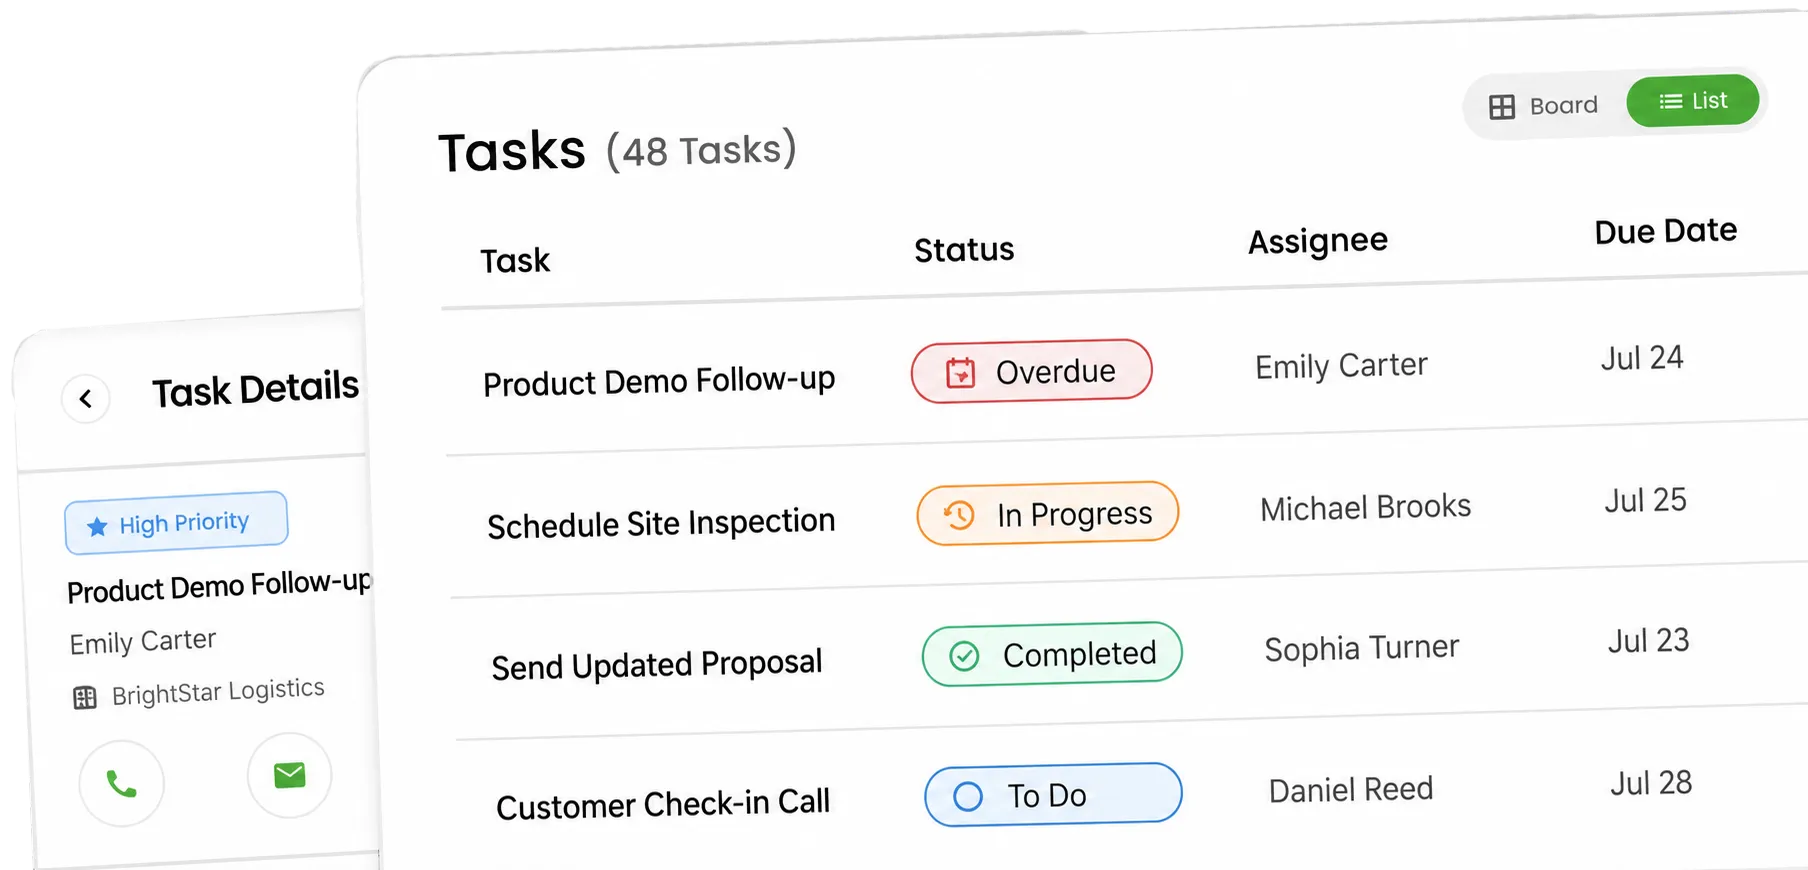Select the List view toggle

click(1693, 101)
